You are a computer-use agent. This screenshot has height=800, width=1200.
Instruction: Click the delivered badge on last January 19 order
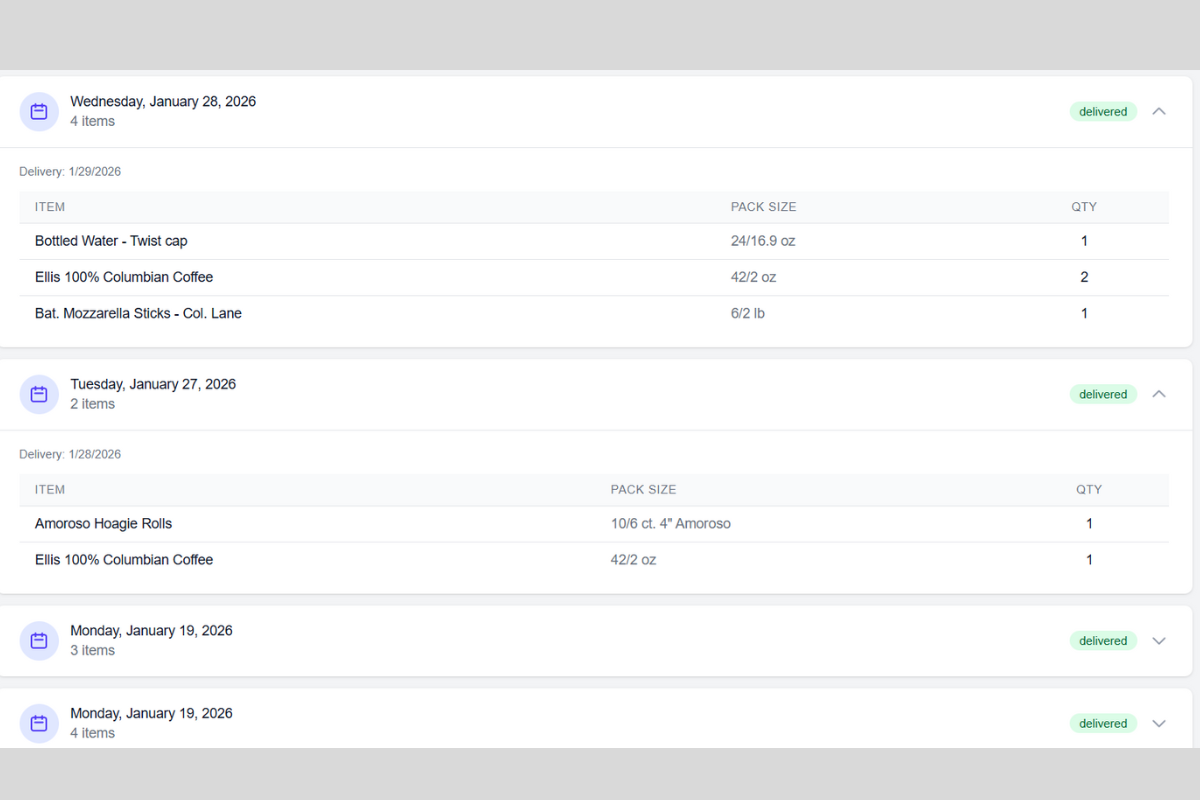(1103, 723)
